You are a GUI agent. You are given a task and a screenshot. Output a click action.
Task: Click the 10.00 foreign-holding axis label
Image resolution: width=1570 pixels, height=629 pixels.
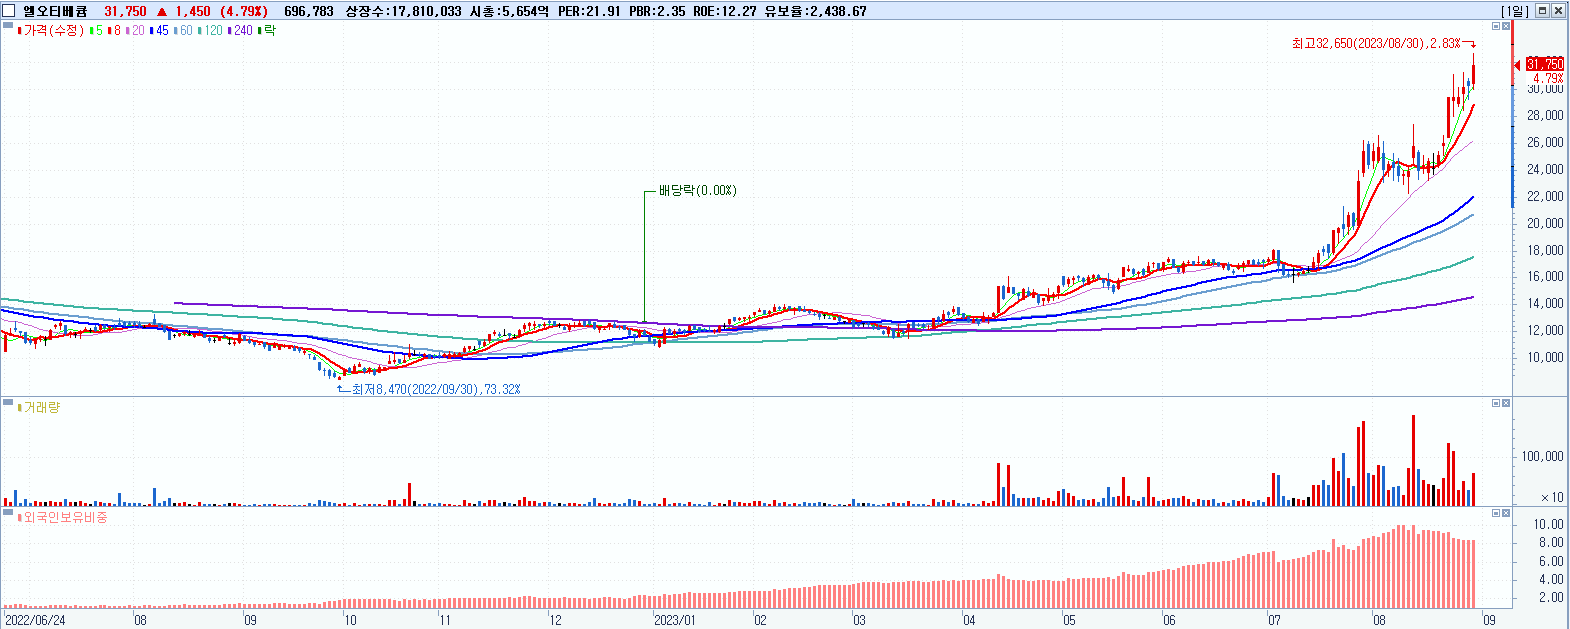[x=1549, y=524]
